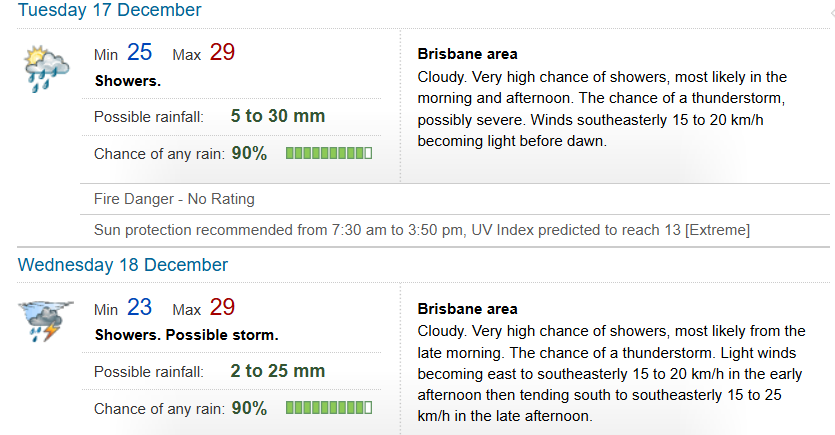
Task: Click Wednesday's Brisbane area heading
Action: click(x=467, y=309)
